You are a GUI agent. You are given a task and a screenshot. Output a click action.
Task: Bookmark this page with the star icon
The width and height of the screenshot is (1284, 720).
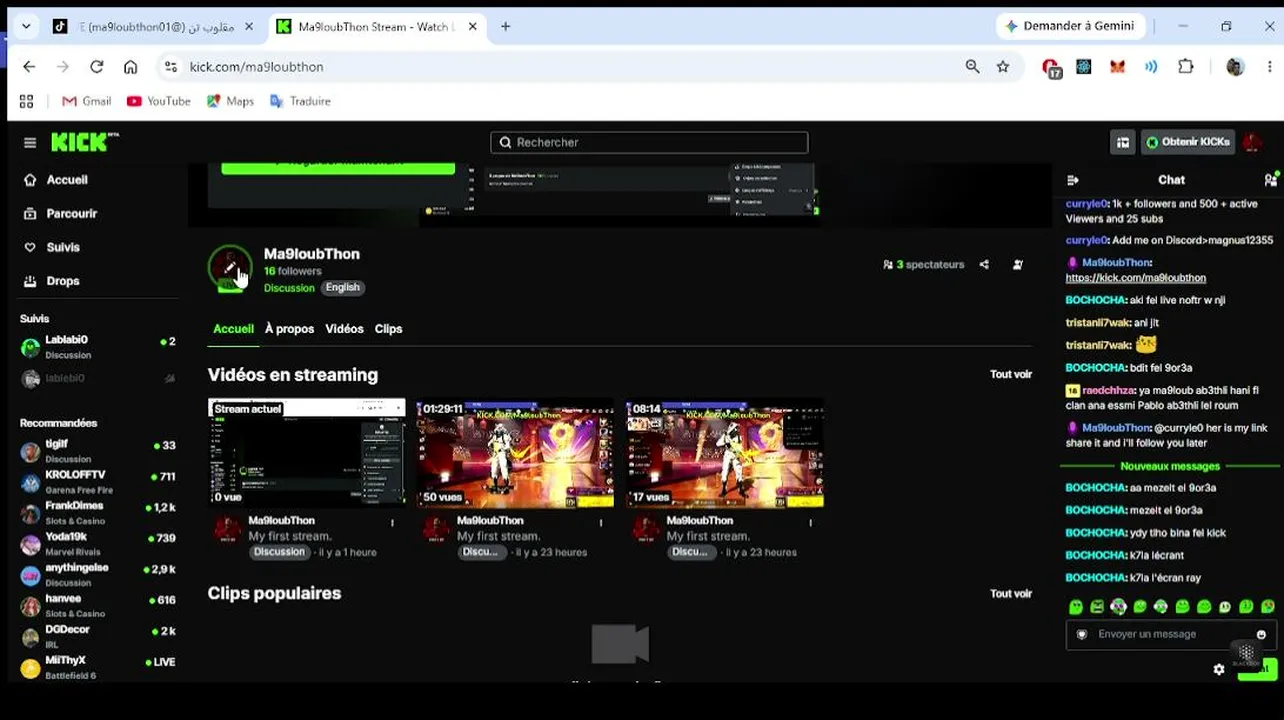pyautogui.click(x=1003, y=67)
